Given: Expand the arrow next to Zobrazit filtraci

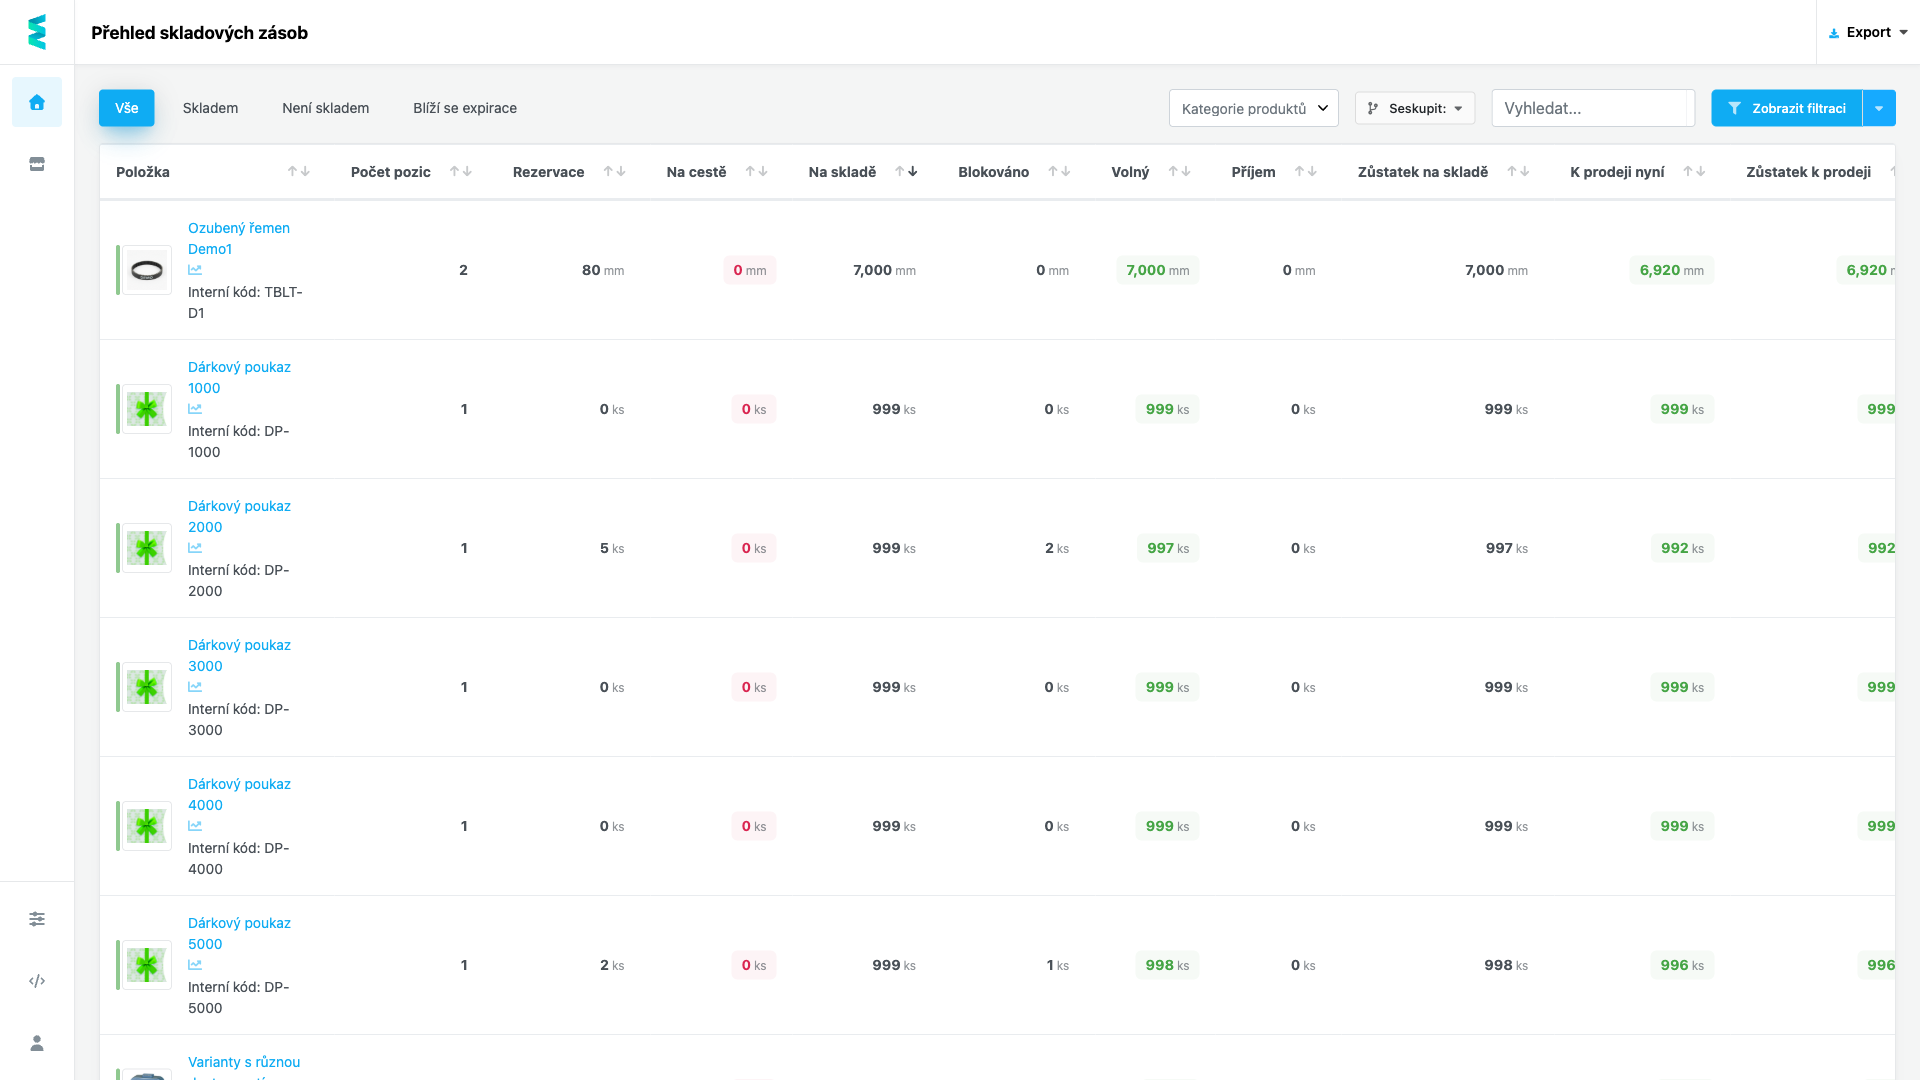Looking at the screenshot, I should [1879, 108].
